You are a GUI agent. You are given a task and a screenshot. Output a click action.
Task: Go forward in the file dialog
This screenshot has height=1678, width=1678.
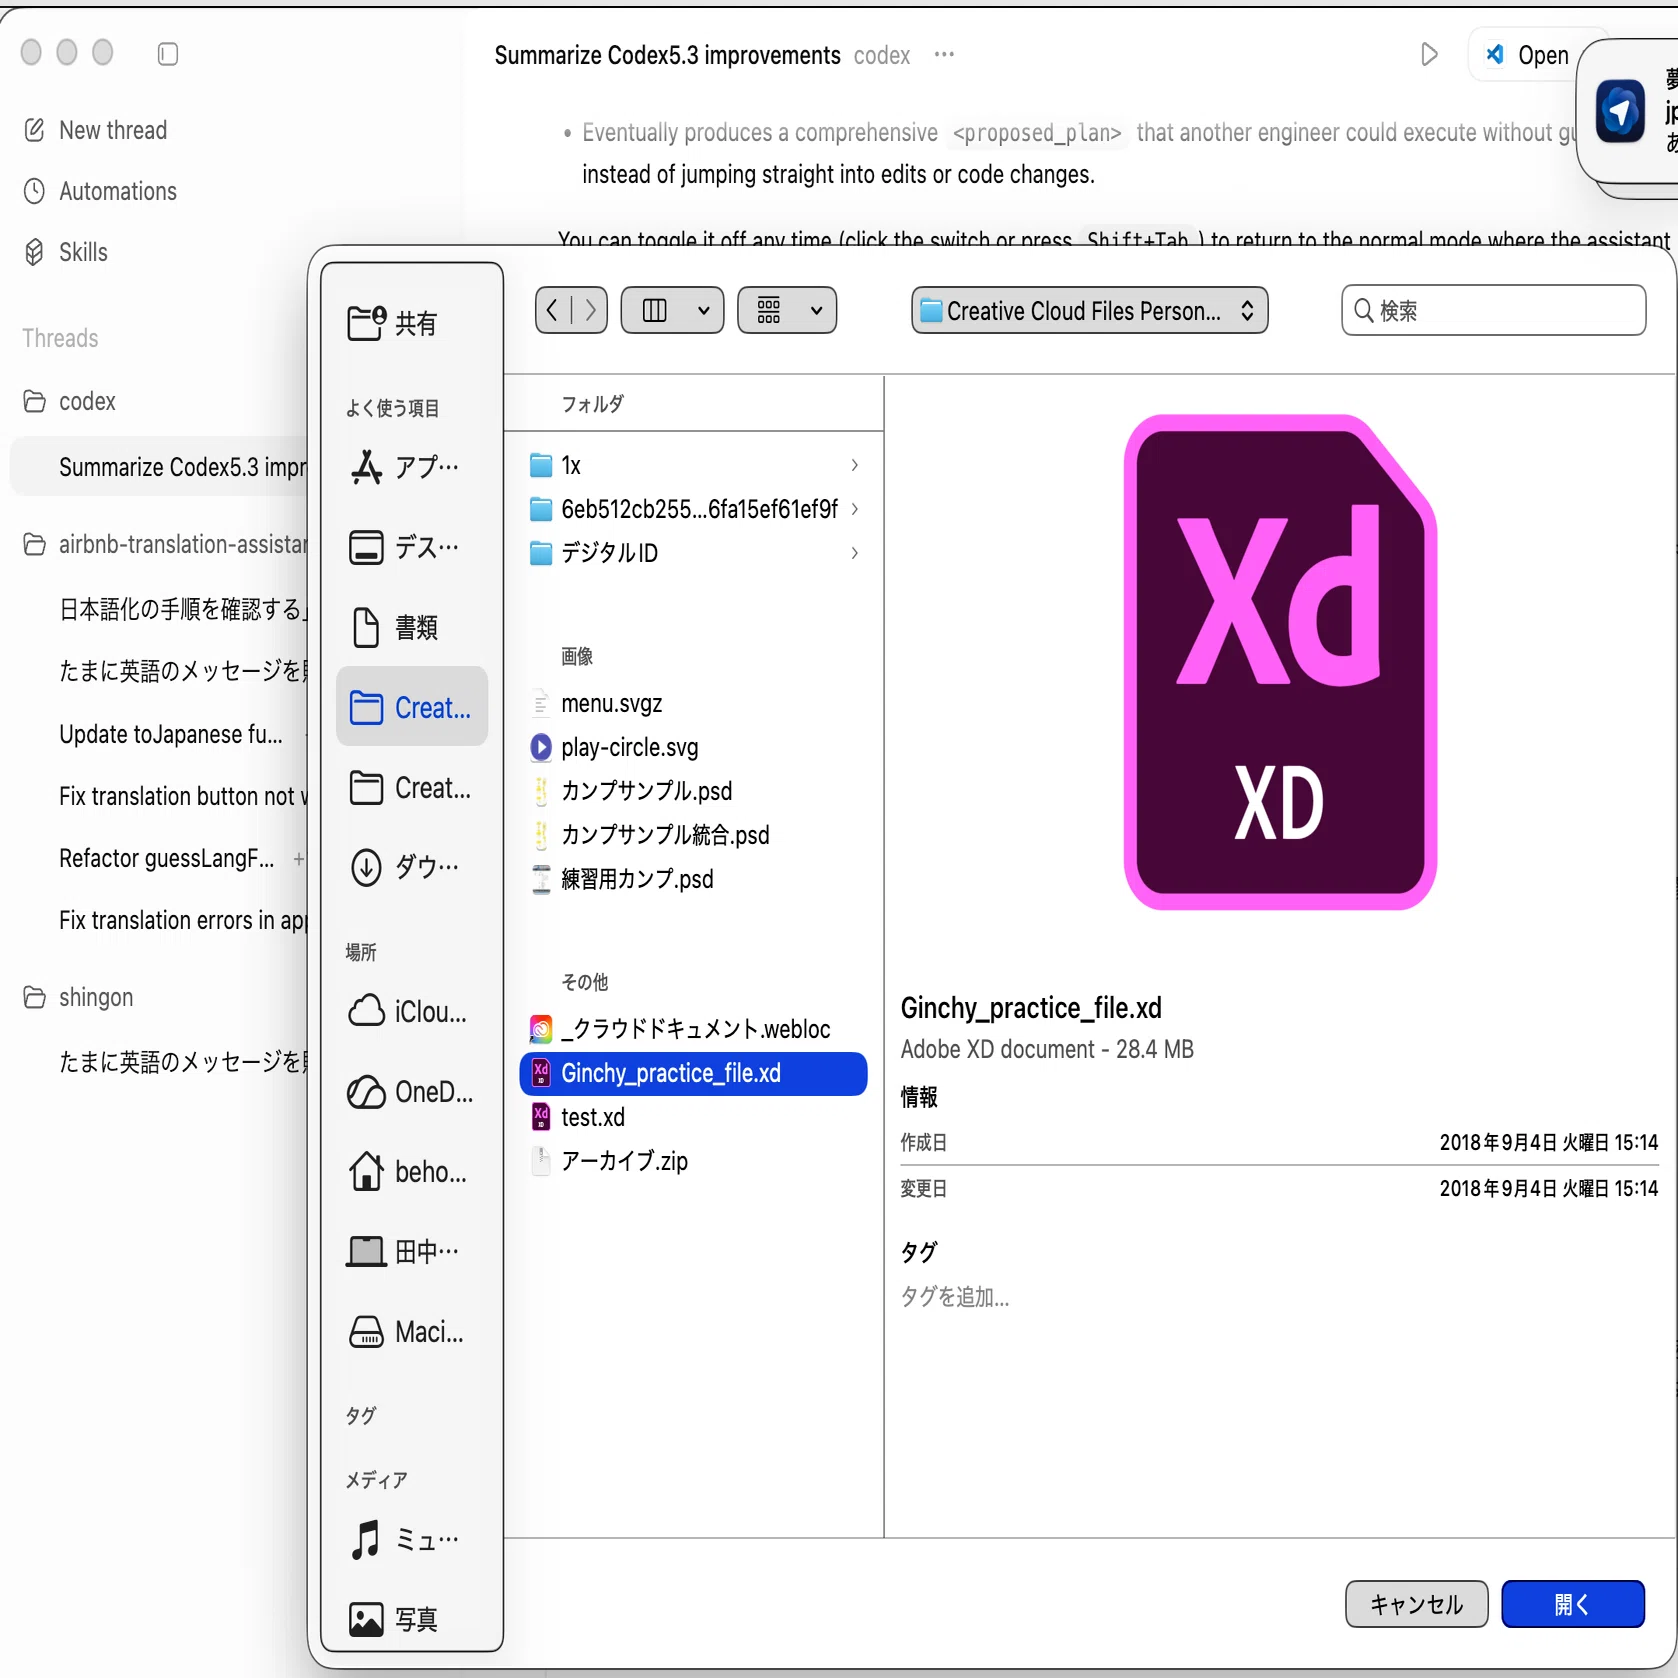pyautogui.click(x=590, y=310)
